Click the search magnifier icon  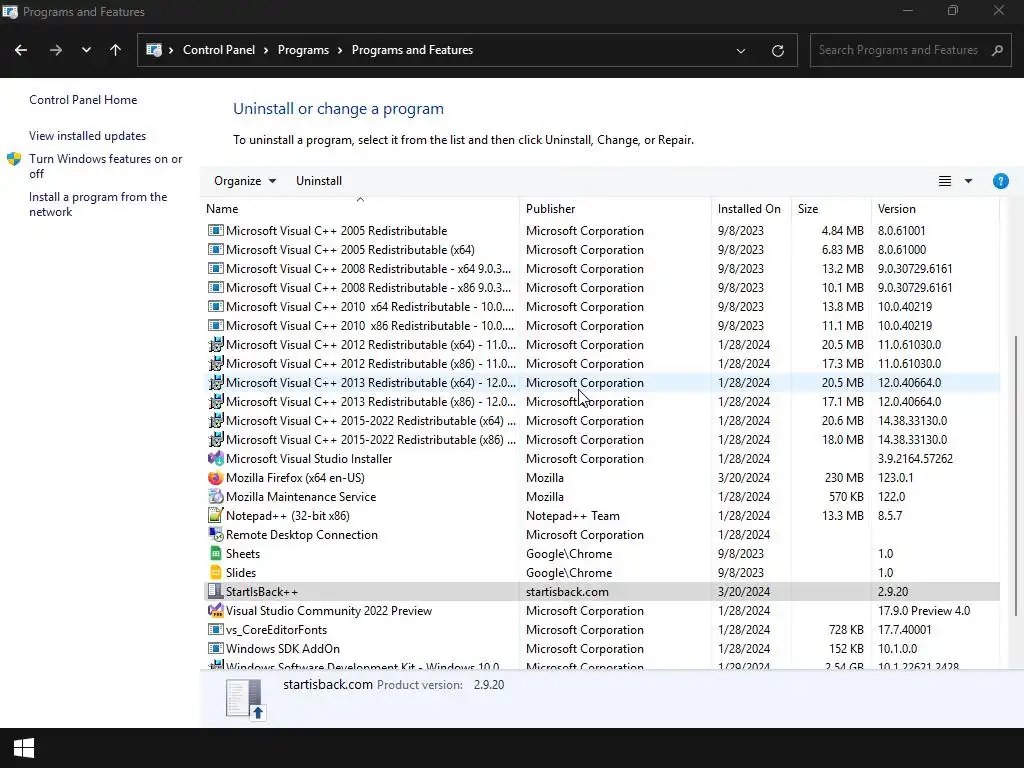click(997, 50)
